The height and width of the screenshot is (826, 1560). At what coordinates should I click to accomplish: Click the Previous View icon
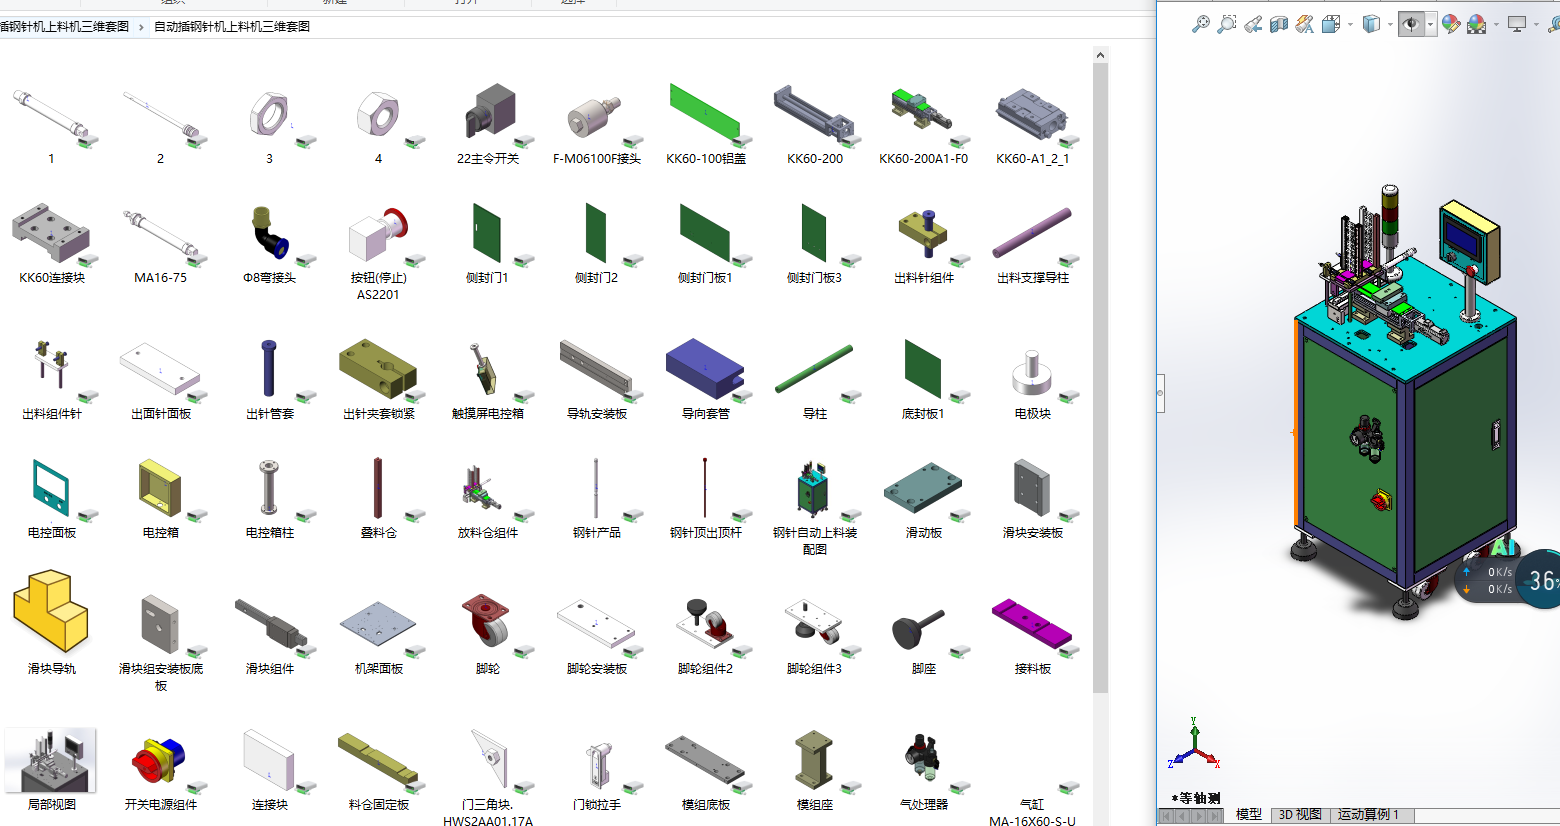pyautogui.click(x=1253, y=24)
